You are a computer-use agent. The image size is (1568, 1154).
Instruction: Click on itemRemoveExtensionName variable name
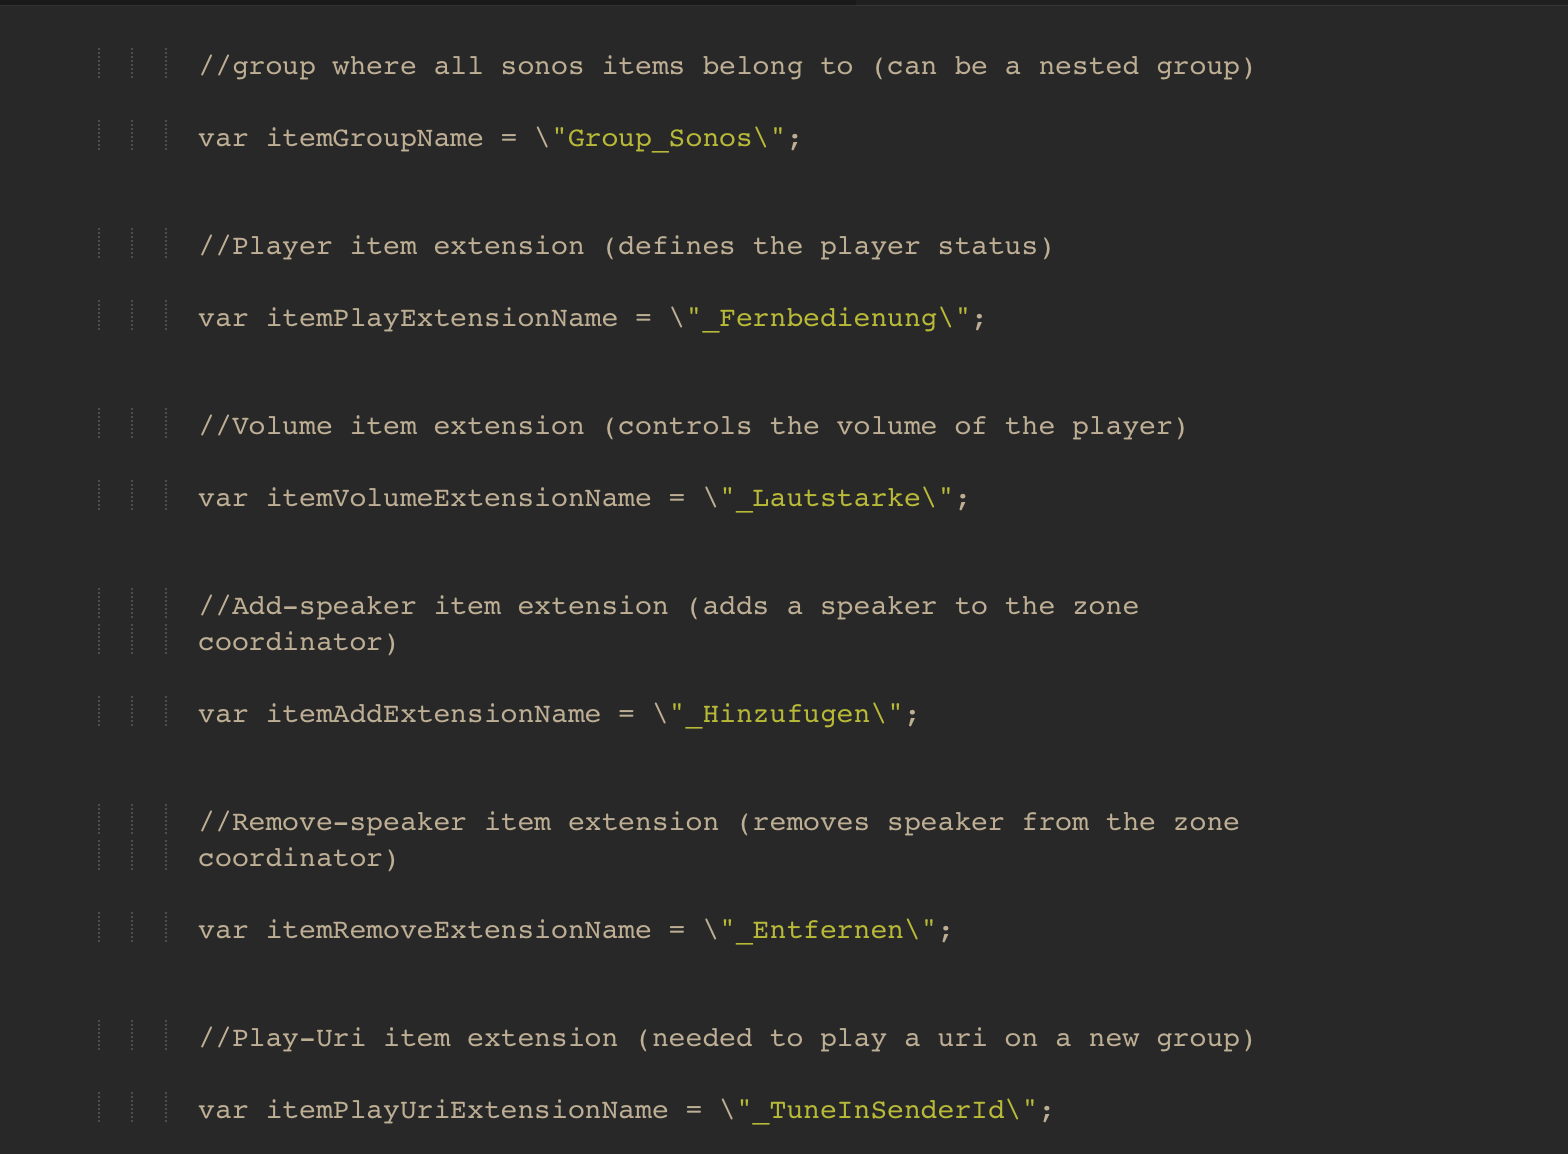[458, 930]
